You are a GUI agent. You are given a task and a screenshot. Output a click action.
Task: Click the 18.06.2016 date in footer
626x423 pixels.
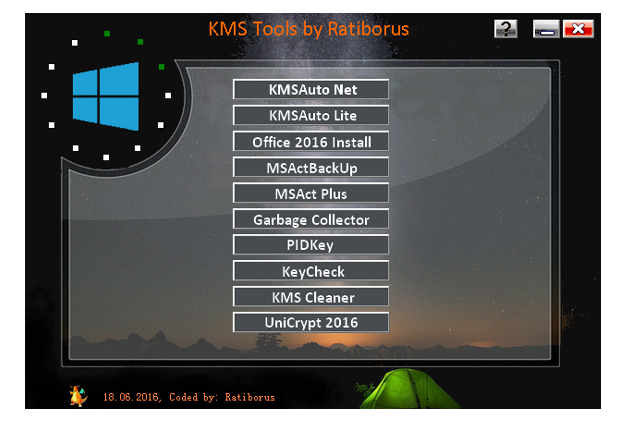[130, 397]
